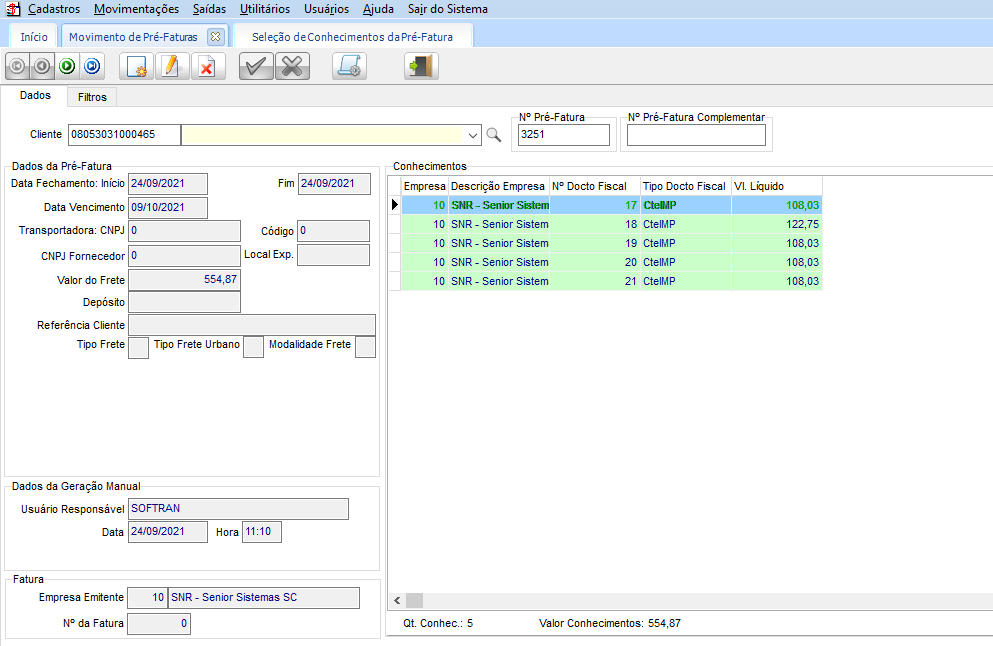
Task: Click the next record green arrow
Action: click(67, 67)
